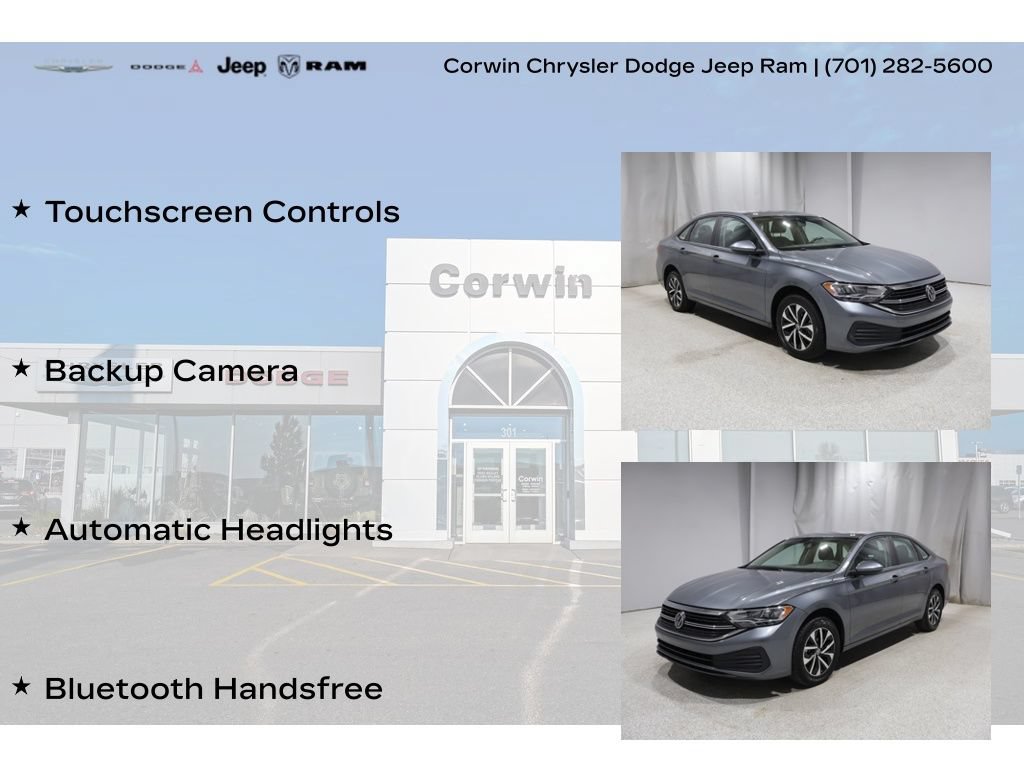Click the star beside Bluetooth Handsfree

21,686
